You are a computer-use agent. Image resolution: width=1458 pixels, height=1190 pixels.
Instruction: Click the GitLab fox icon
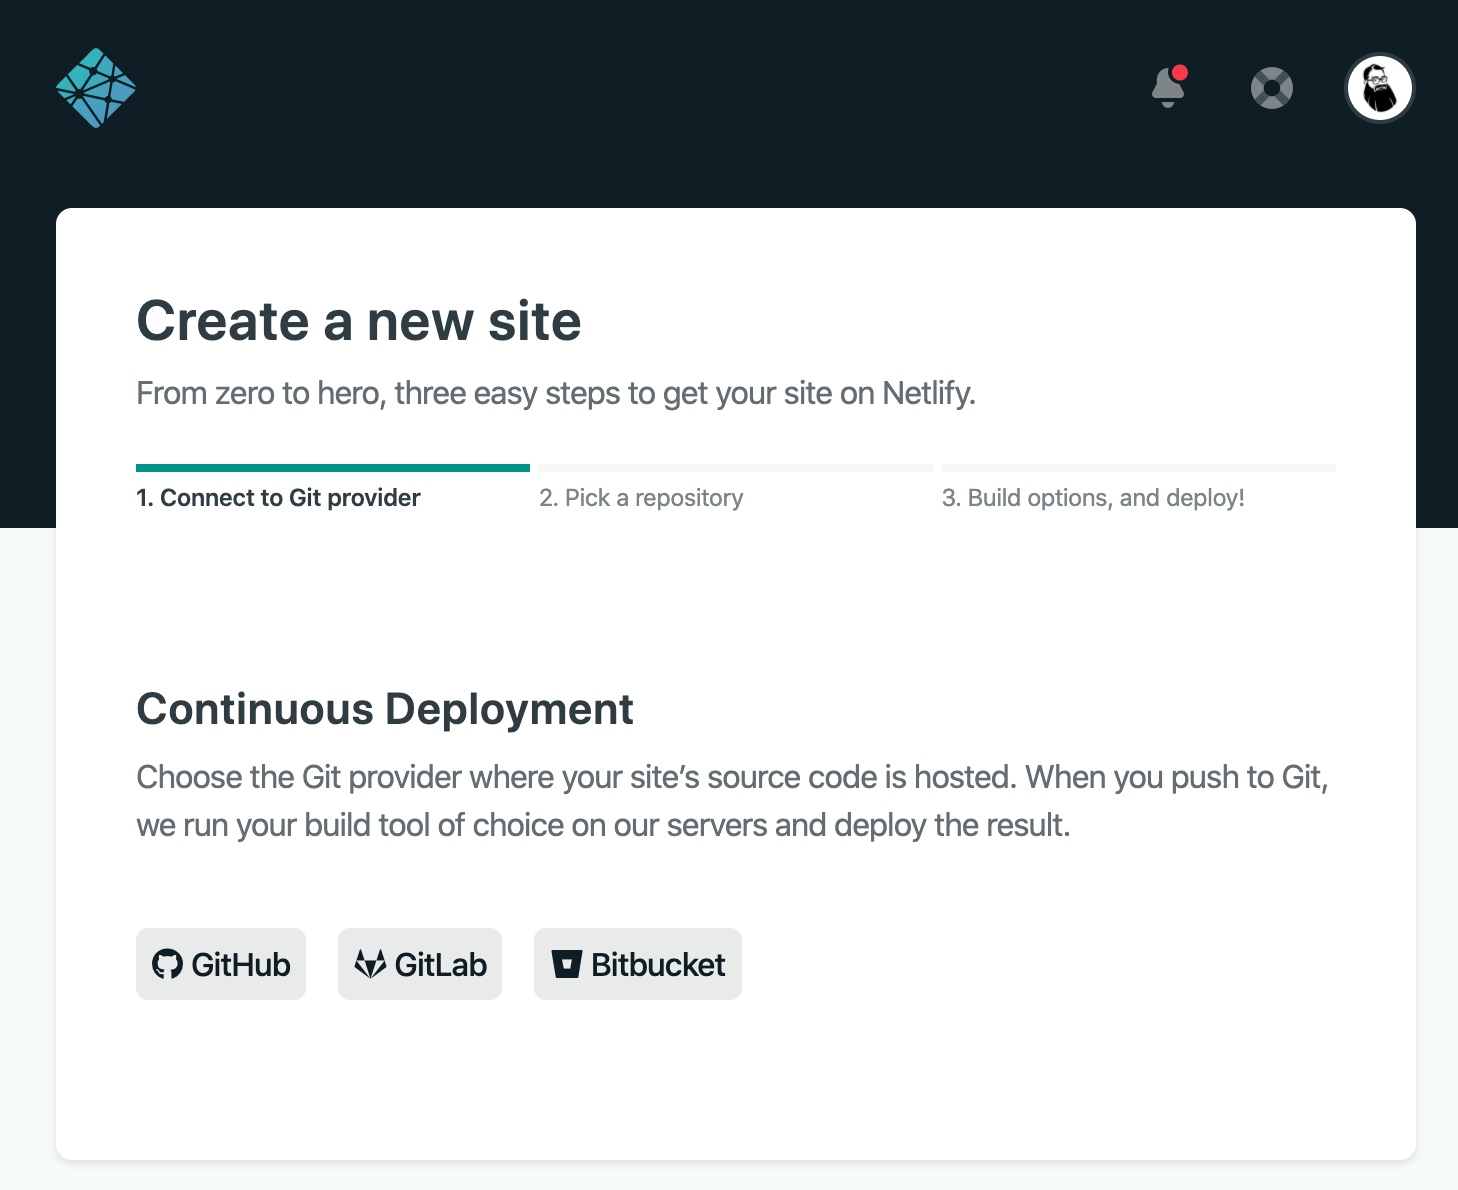tap(370, 964)
